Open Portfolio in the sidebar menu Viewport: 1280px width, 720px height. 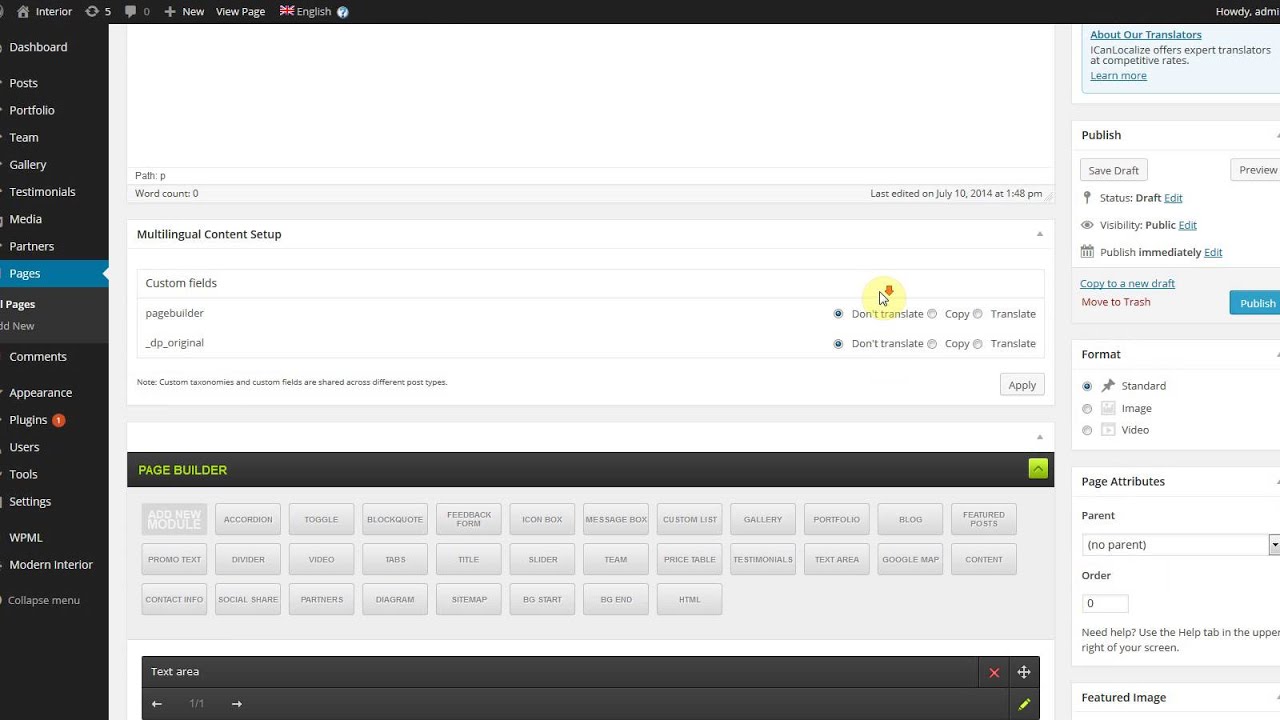click(x=32, y=110)
